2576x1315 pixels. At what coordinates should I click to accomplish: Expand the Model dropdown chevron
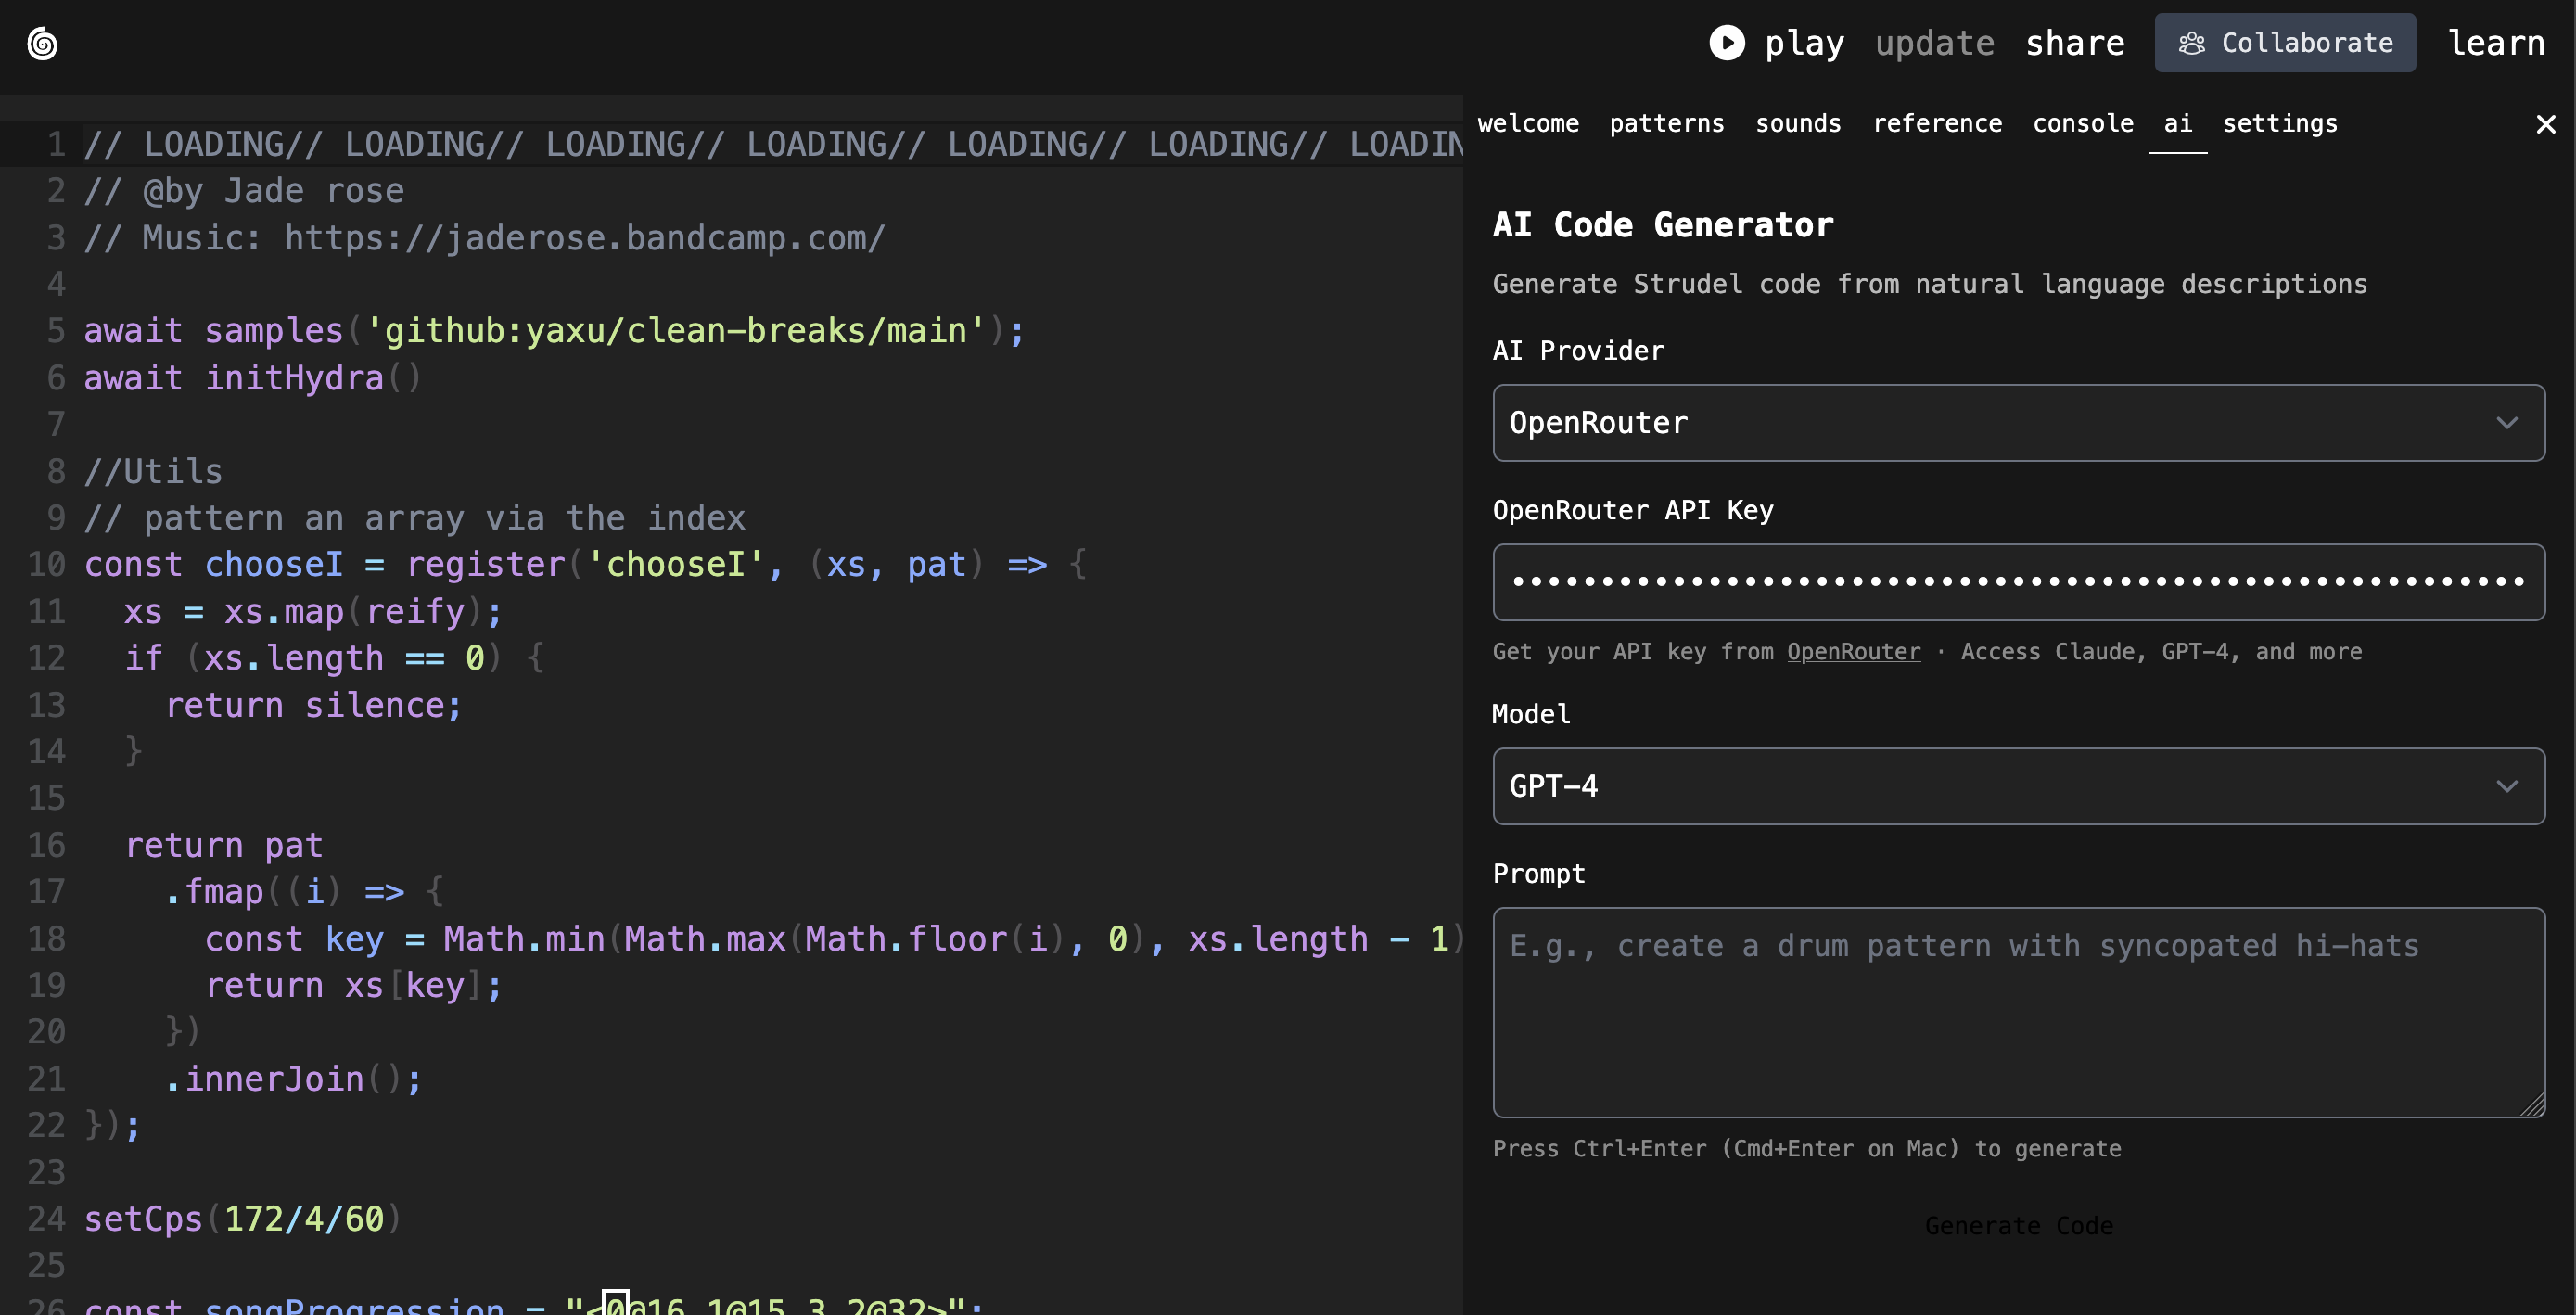(2506, 786)
